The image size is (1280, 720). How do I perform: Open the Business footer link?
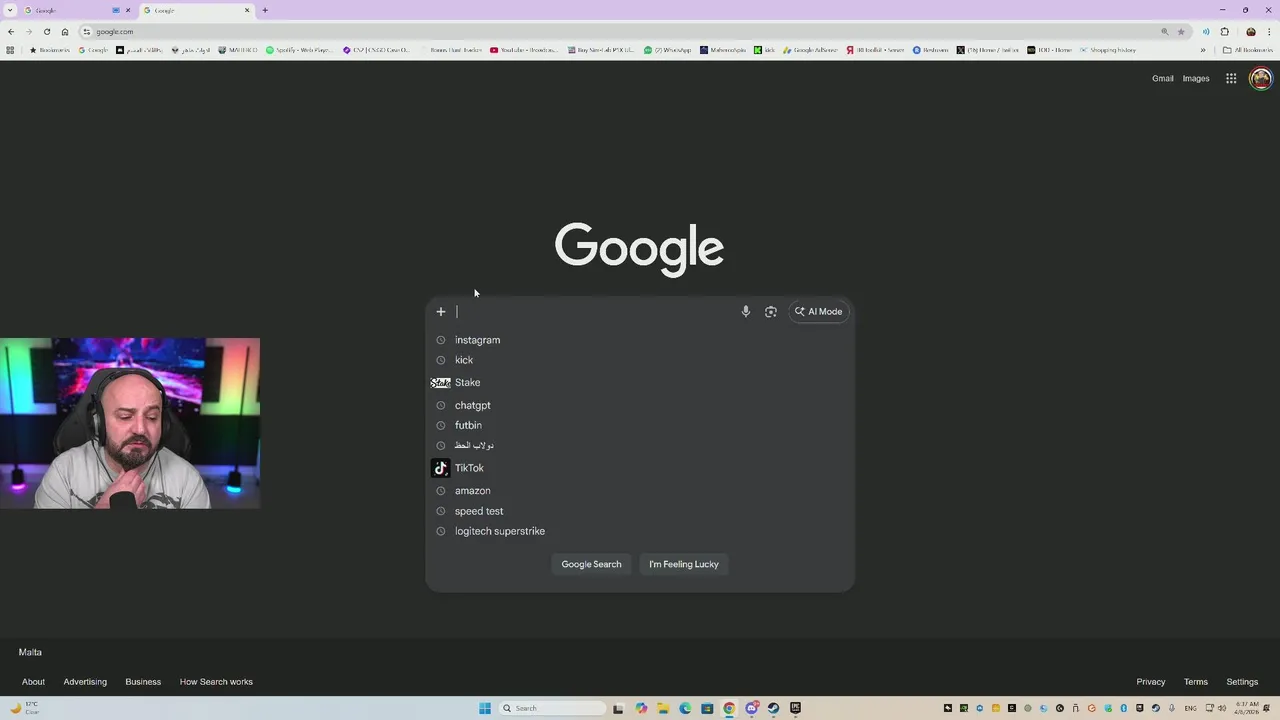click(143, 682)
